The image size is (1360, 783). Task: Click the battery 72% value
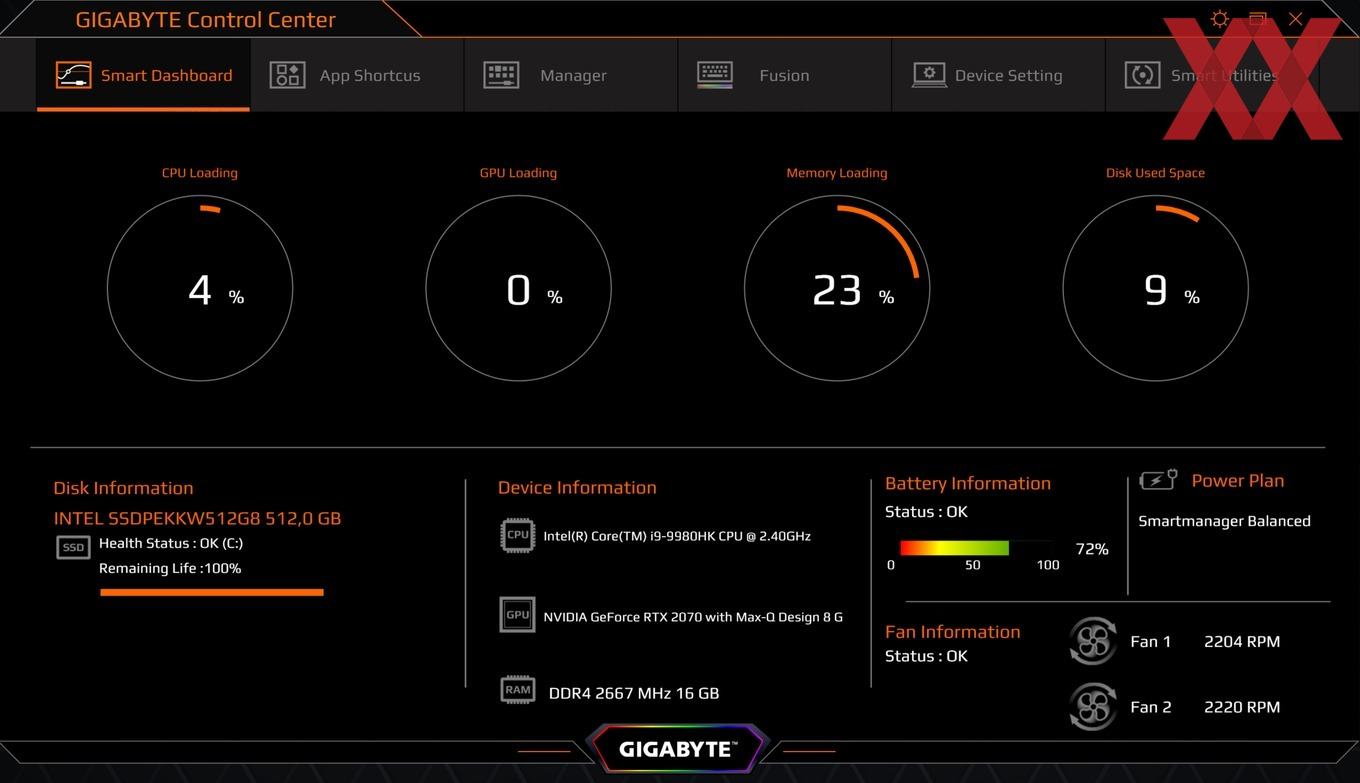click(x=1092, y=549)
